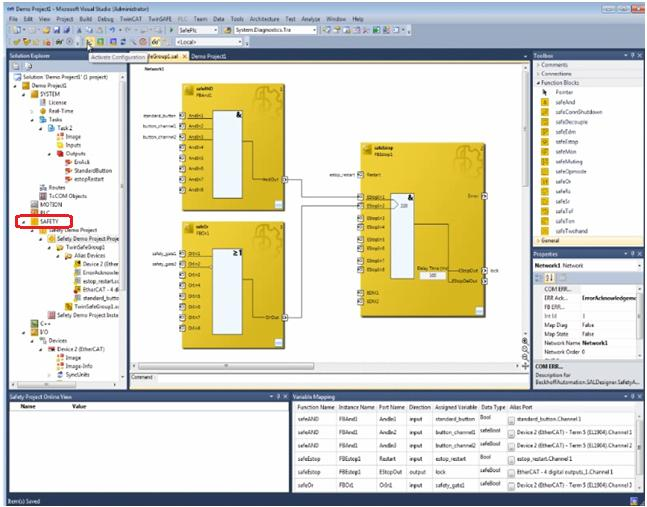Click the Activate Configuration toolbar icon
This screenshot has width=647, height=507.
(89, 42)
